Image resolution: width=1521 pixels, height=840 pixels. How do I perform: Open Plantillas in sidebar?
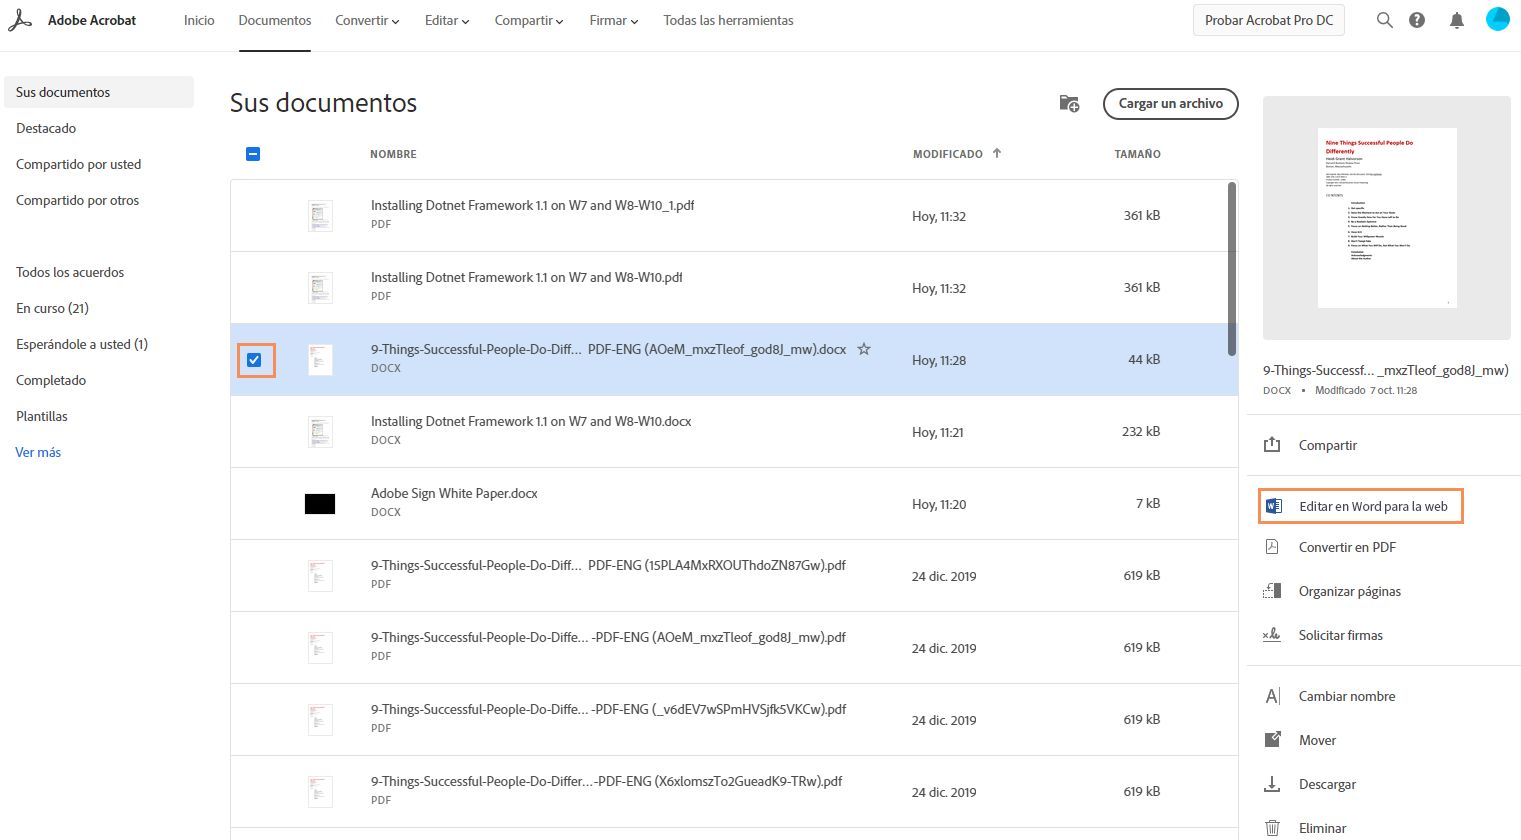[x=42, y=416]
